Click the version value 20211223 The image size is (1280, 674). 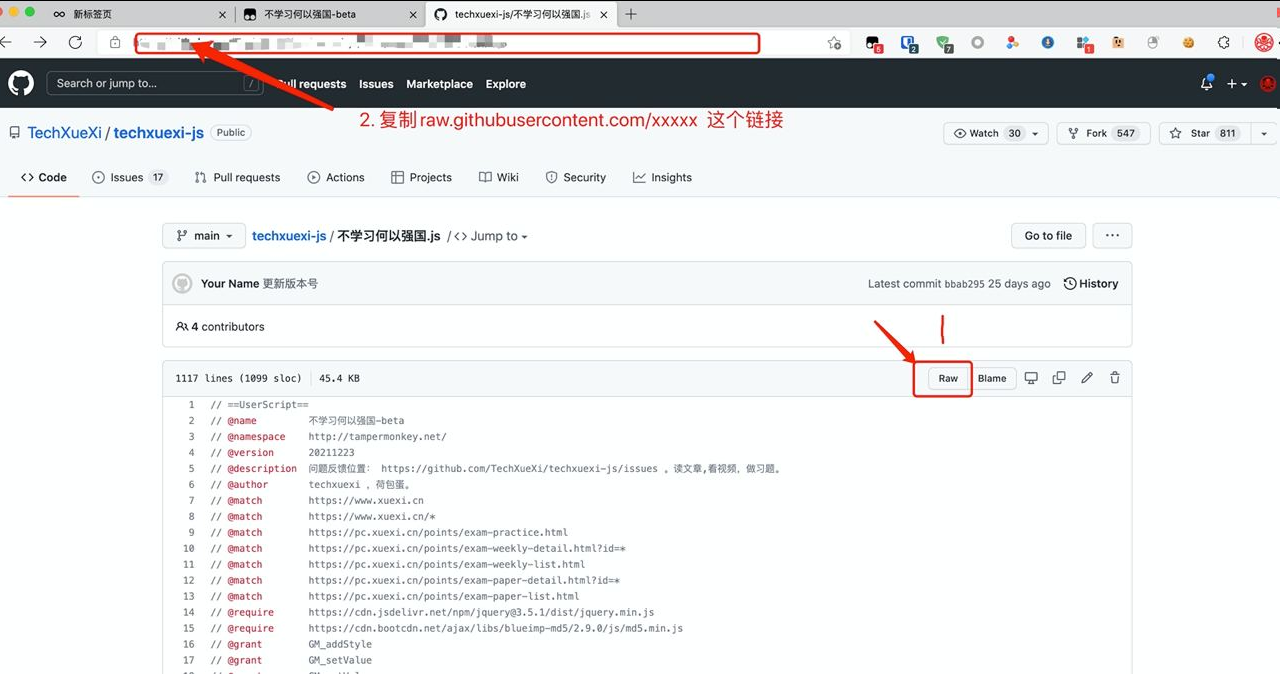point(331,453)
